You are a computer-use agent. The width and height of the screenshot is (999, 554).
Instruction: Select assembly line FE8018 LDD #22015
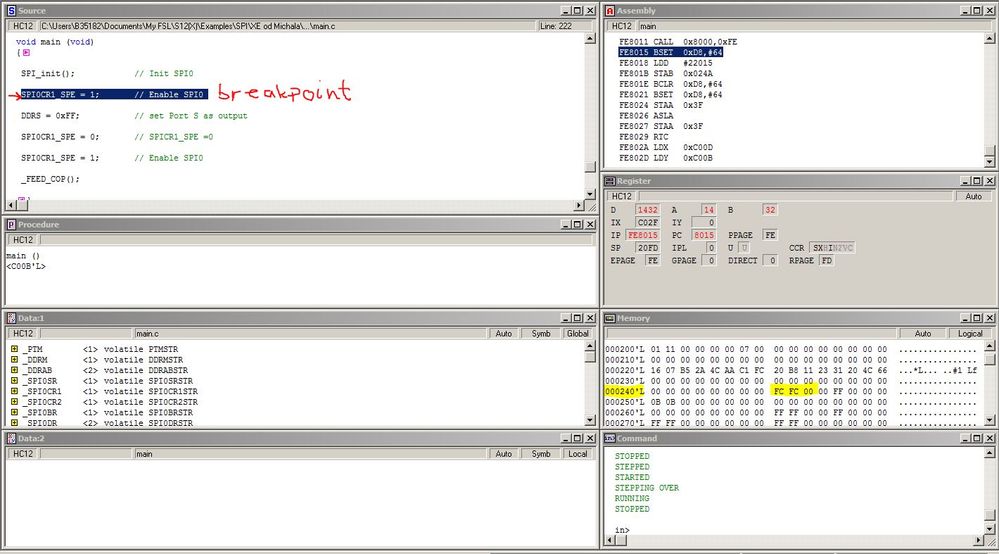(666, 63)
